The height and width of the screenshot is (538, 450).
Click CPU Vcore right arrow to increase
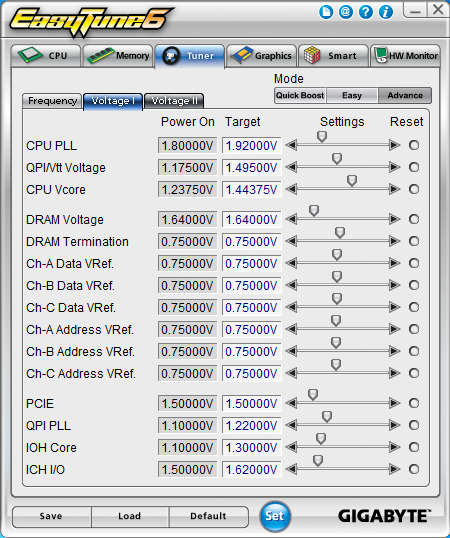click(x=395, y=189)
